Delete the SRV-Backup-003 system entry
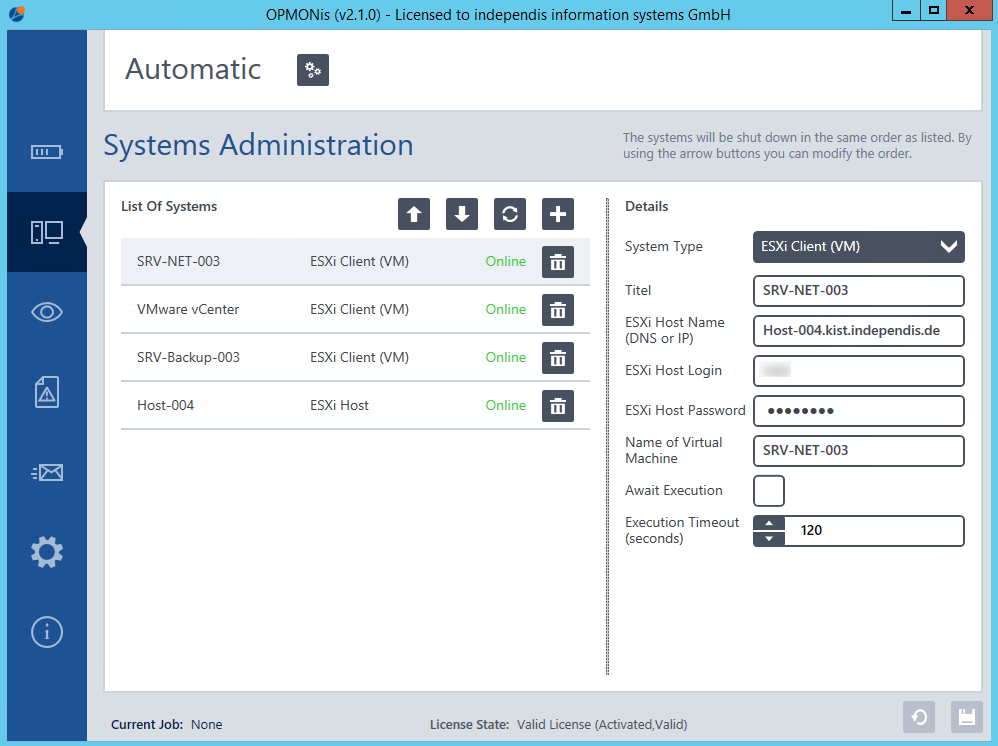998x746 pixels. [x=558, y=358]
